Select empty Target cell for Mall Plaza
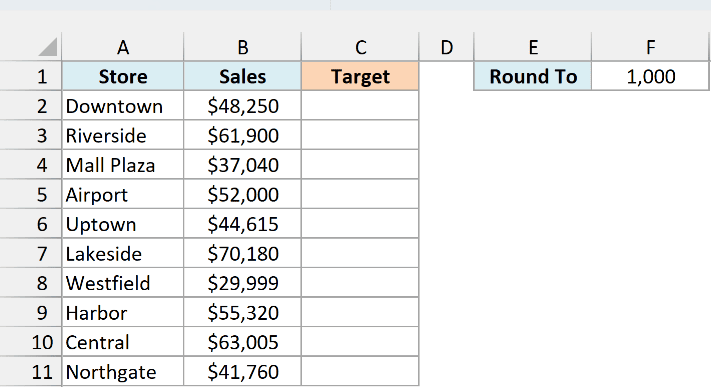The height and width of the screenshot is (387, 711). (x=360, y=165)
